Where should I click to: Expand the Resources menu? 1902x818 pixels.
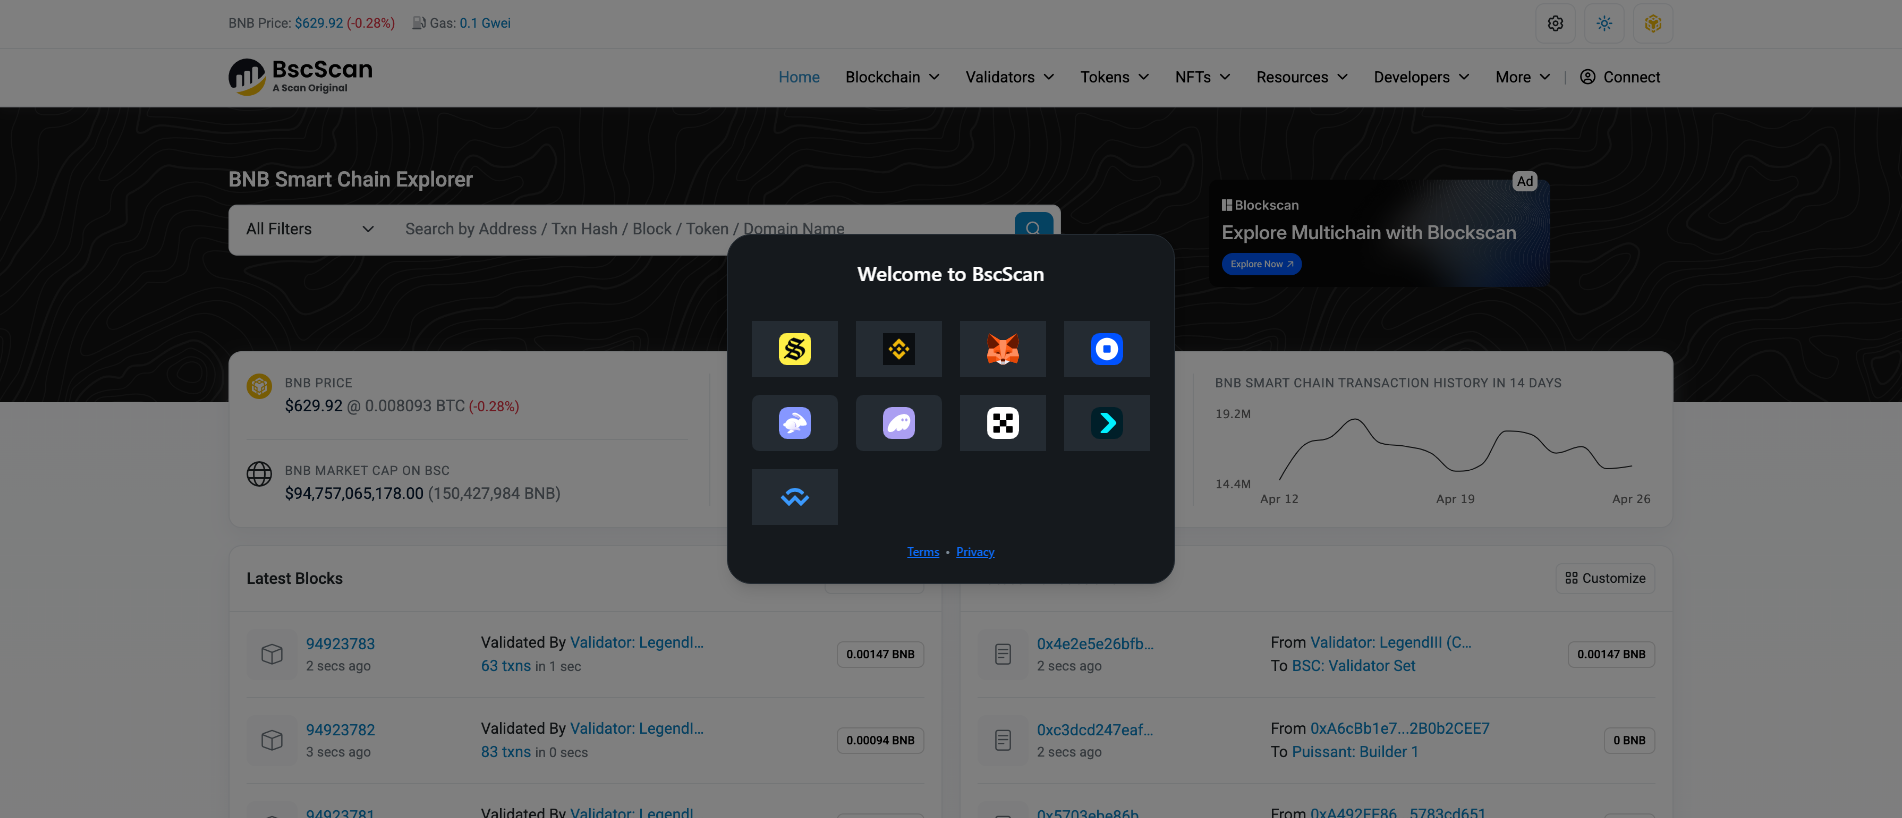(x=1302, y=77)
